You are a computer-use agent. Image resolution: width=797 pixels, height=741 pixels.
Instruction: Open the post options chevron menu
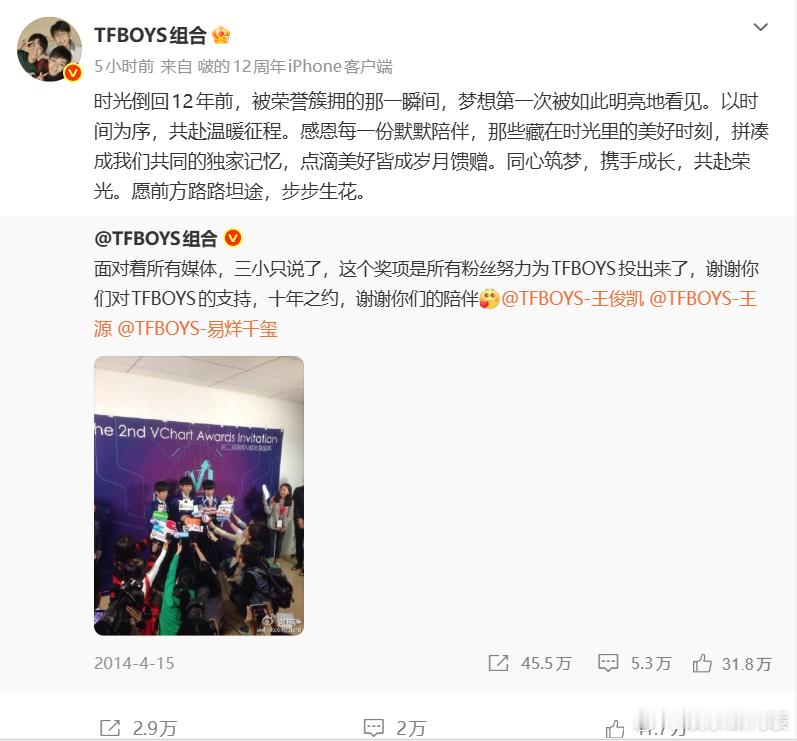[x=760, y=27]
